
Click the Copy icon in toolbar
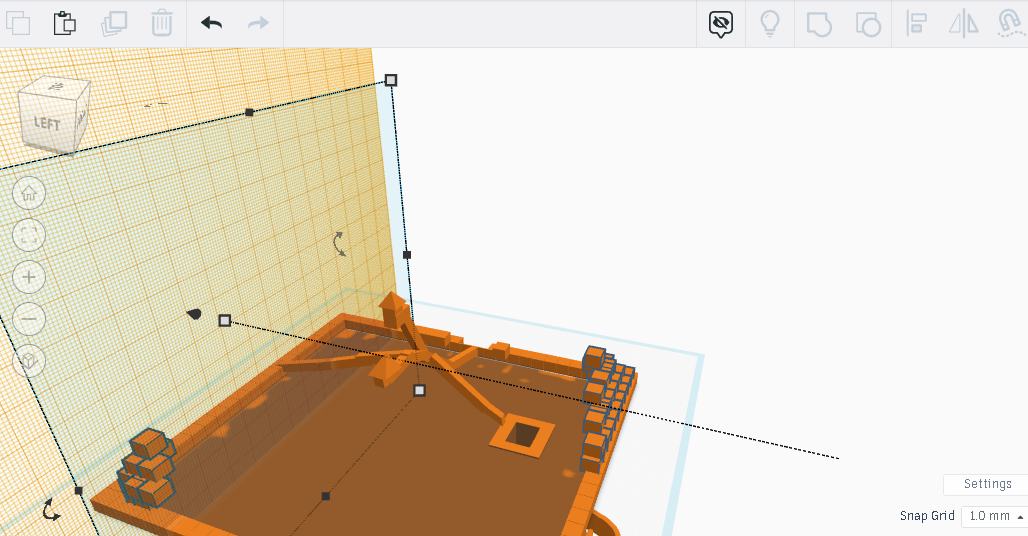coord(18,24)
